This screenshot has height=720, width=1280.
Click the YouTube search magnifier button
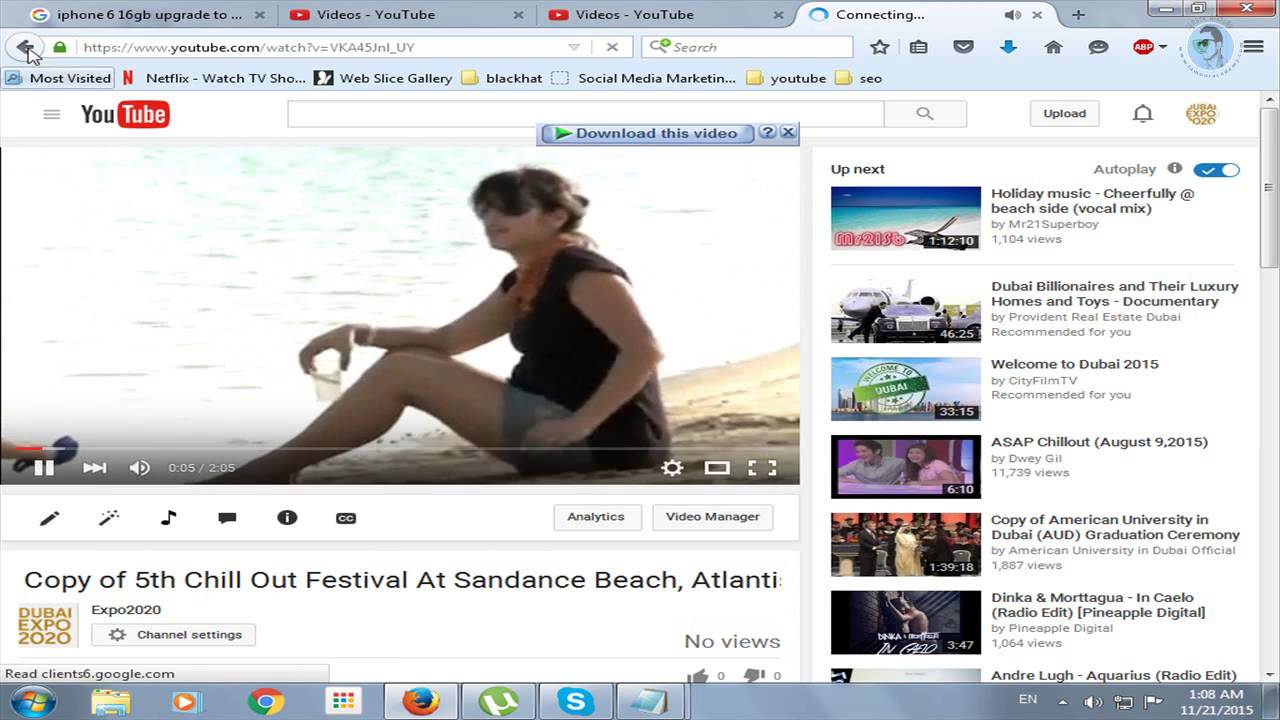[925, 114]
